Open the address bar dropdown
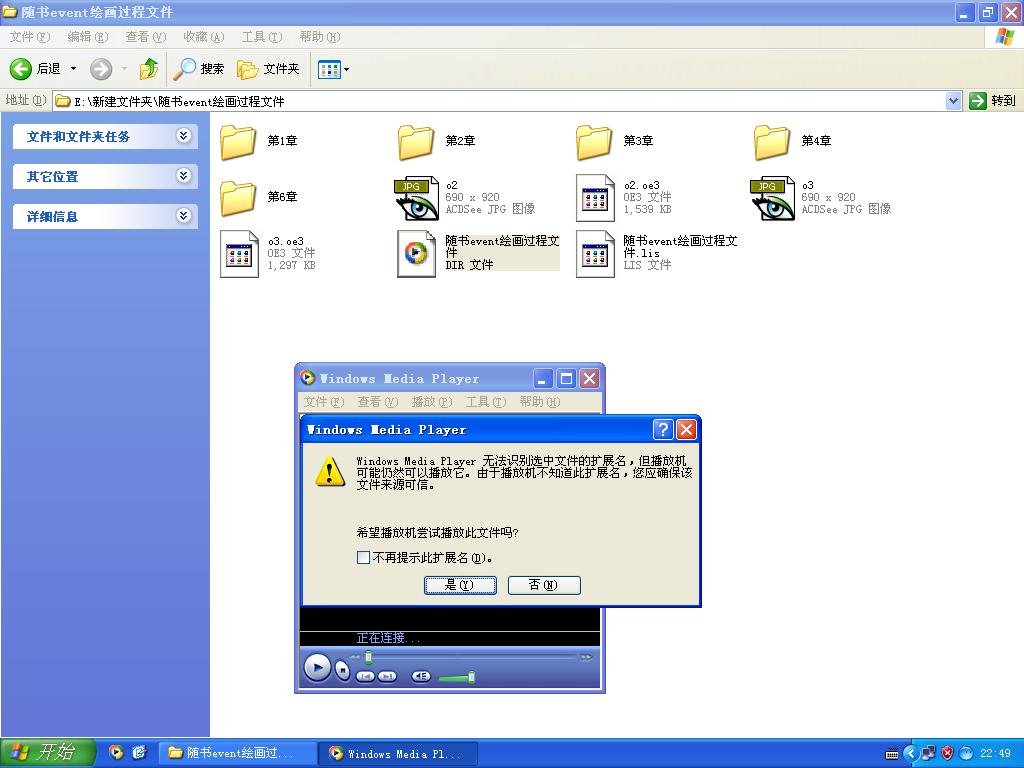 [x=953, y=101]
